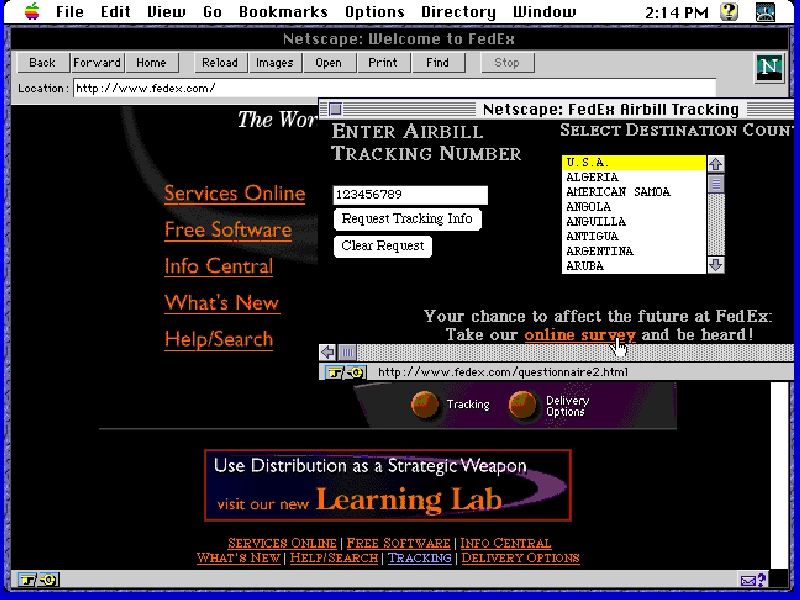
Task: Open the Apple menu
Action: pos(32,11)
